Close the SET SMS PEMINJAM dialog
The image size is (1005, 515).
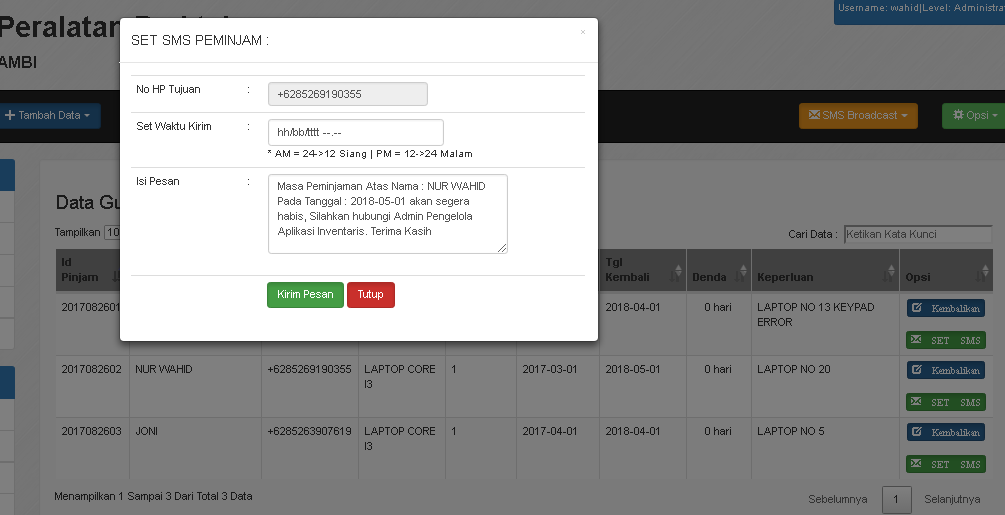[x=583, y=32]
